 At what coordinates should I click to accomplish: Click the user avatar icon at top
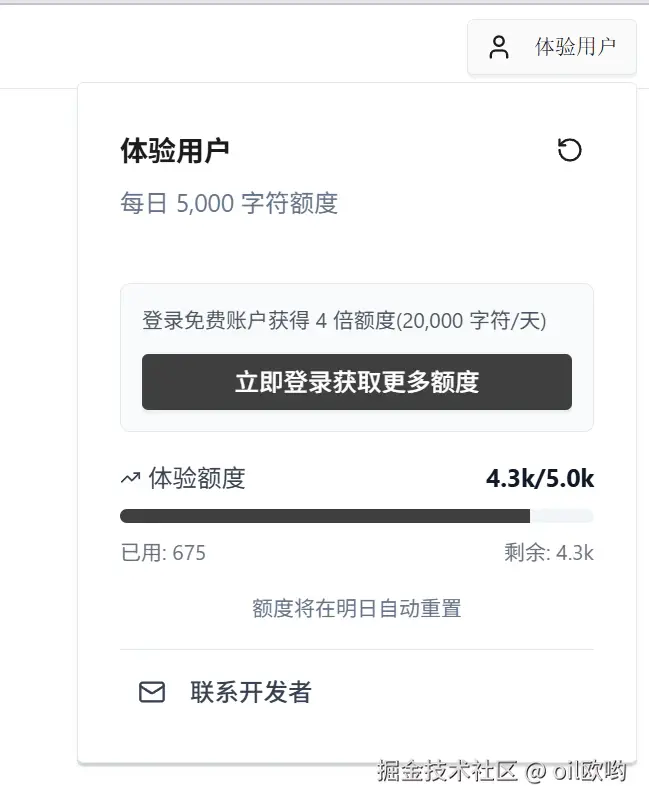(499, 47)
